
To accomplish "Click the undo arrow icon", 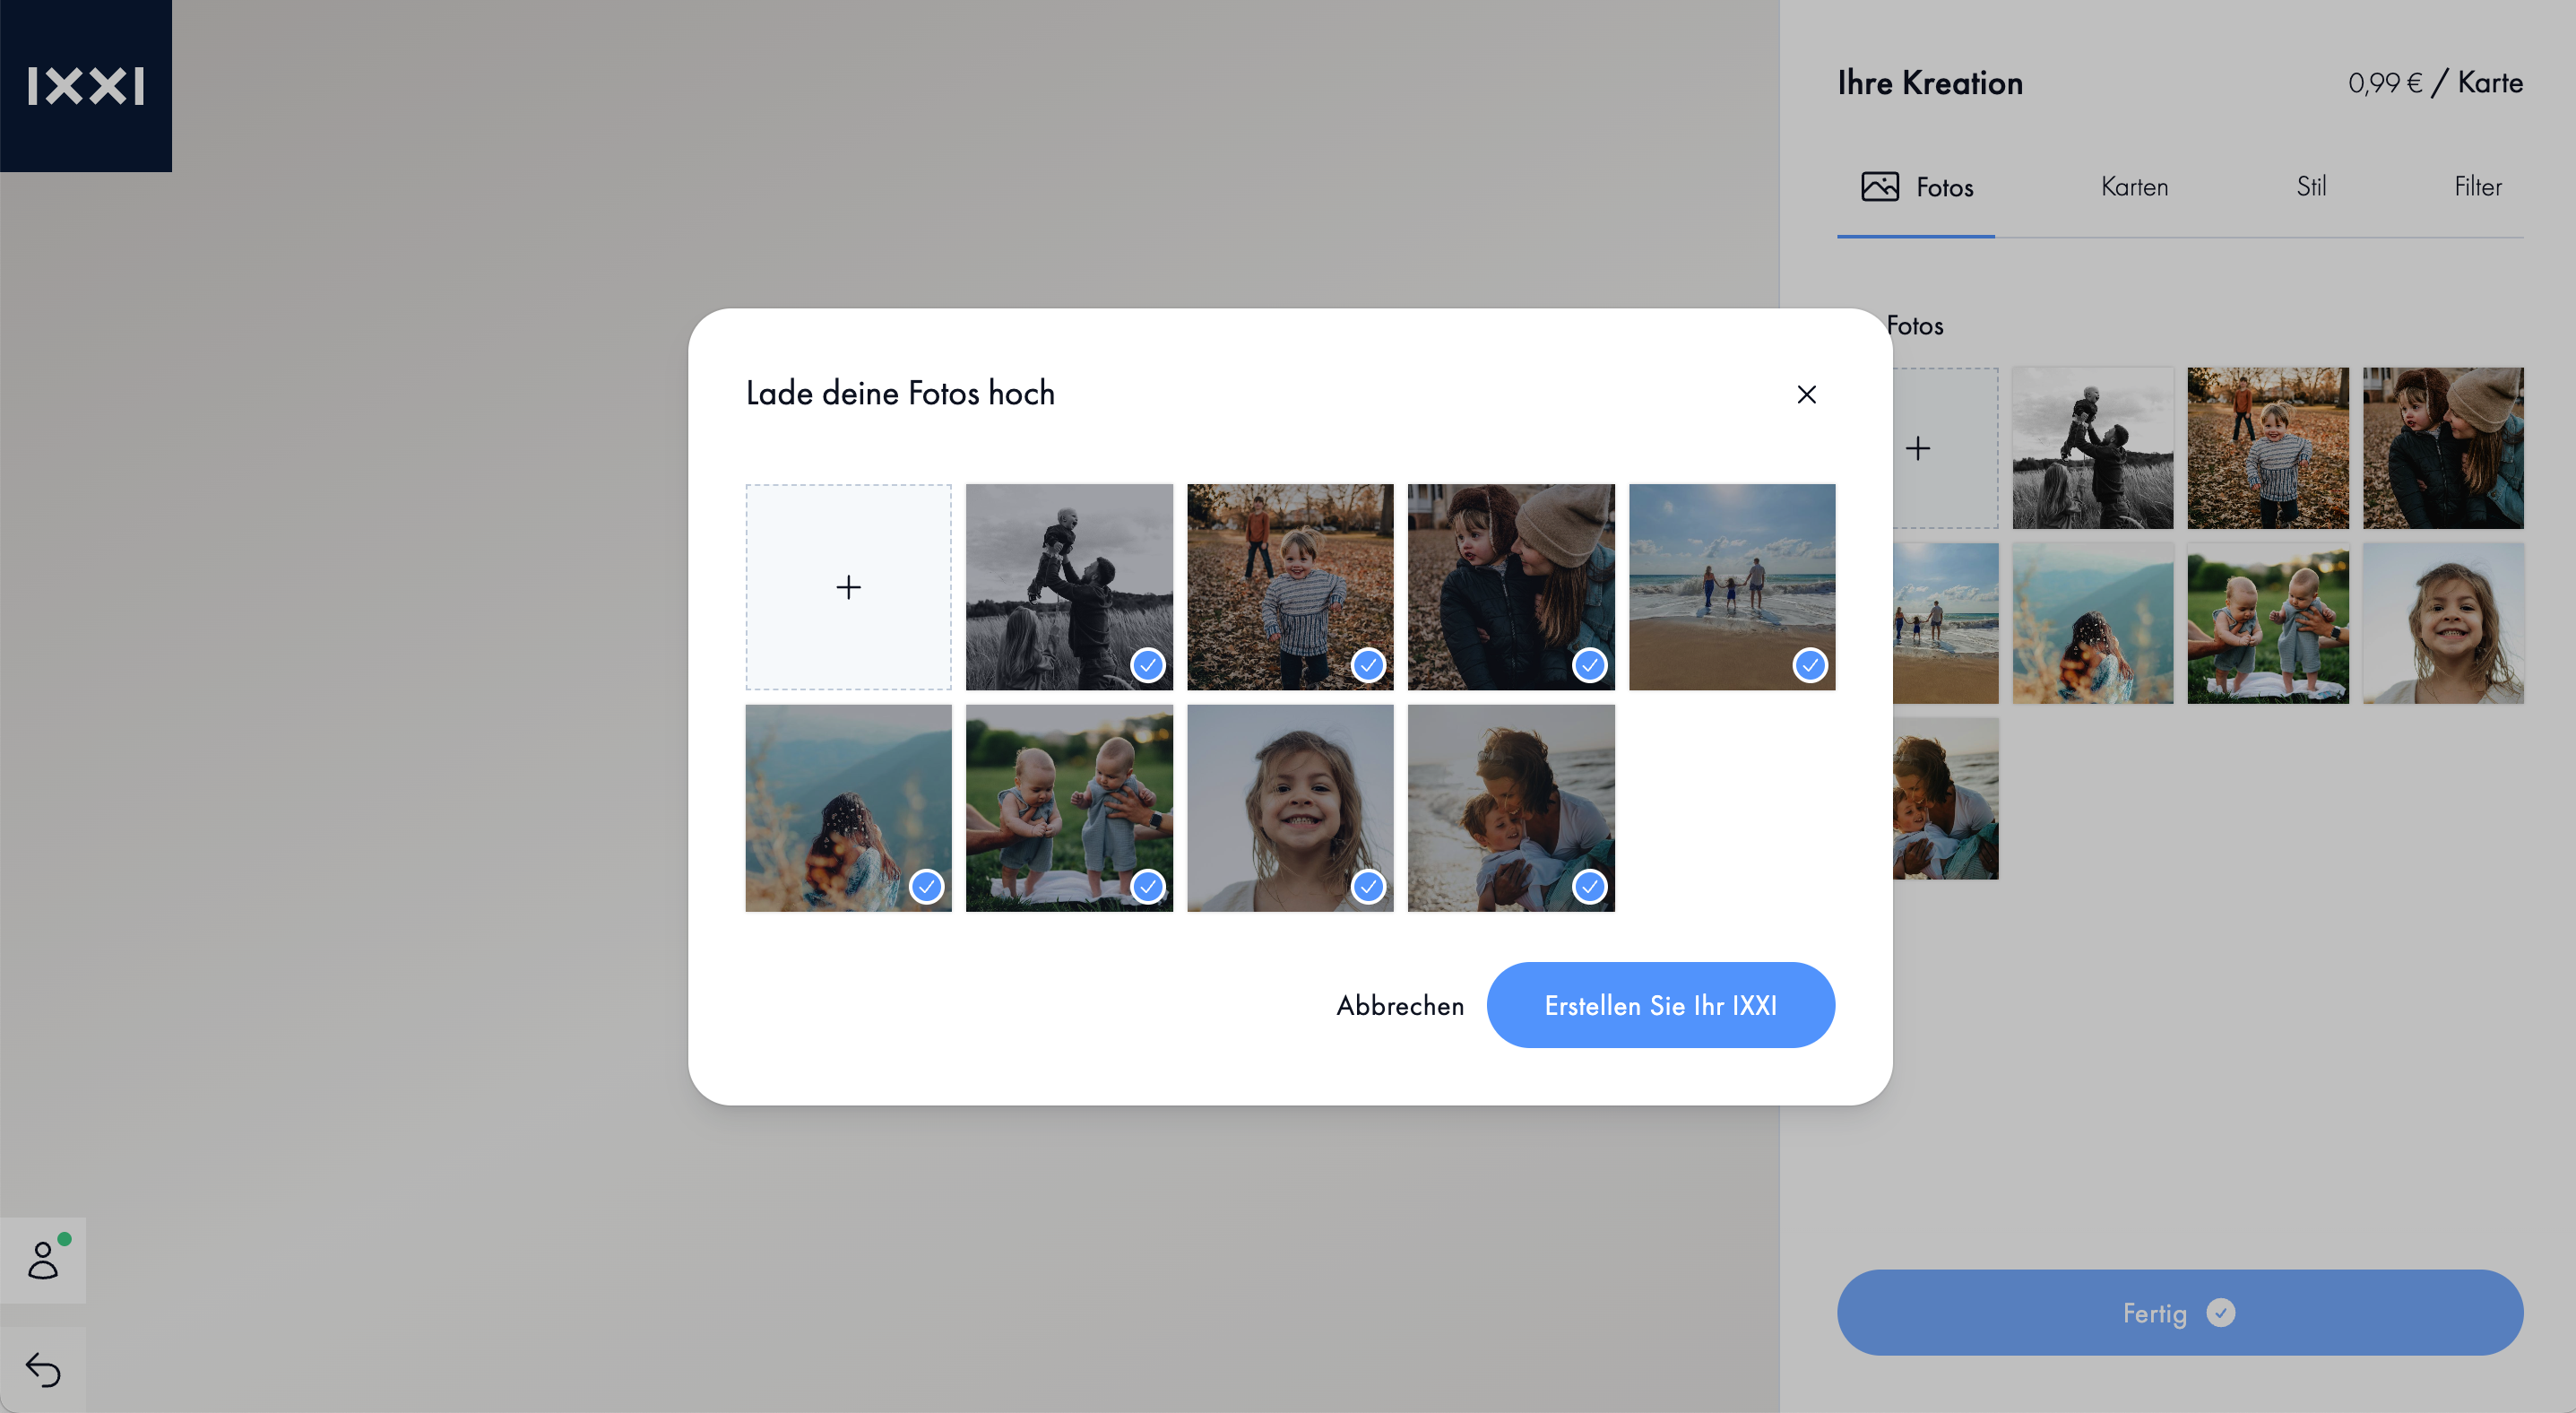I will coord(43,1369).
